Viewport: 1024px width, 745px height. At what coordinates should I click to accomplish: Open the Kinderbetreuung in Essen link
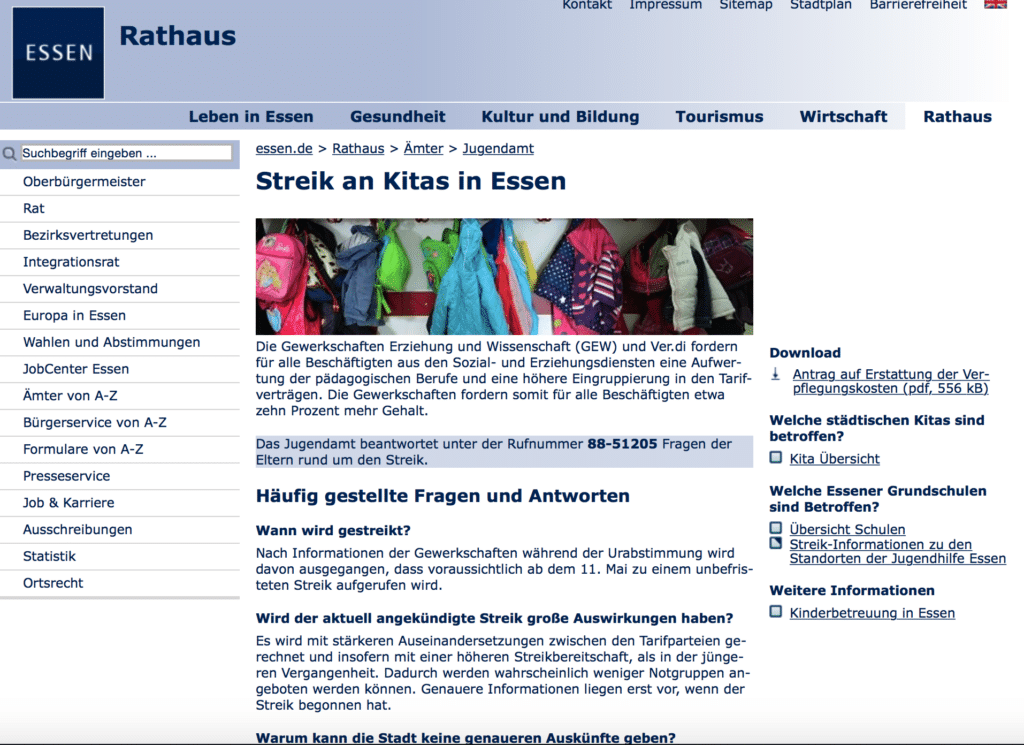pyautogui.click(x=872, y=613)
